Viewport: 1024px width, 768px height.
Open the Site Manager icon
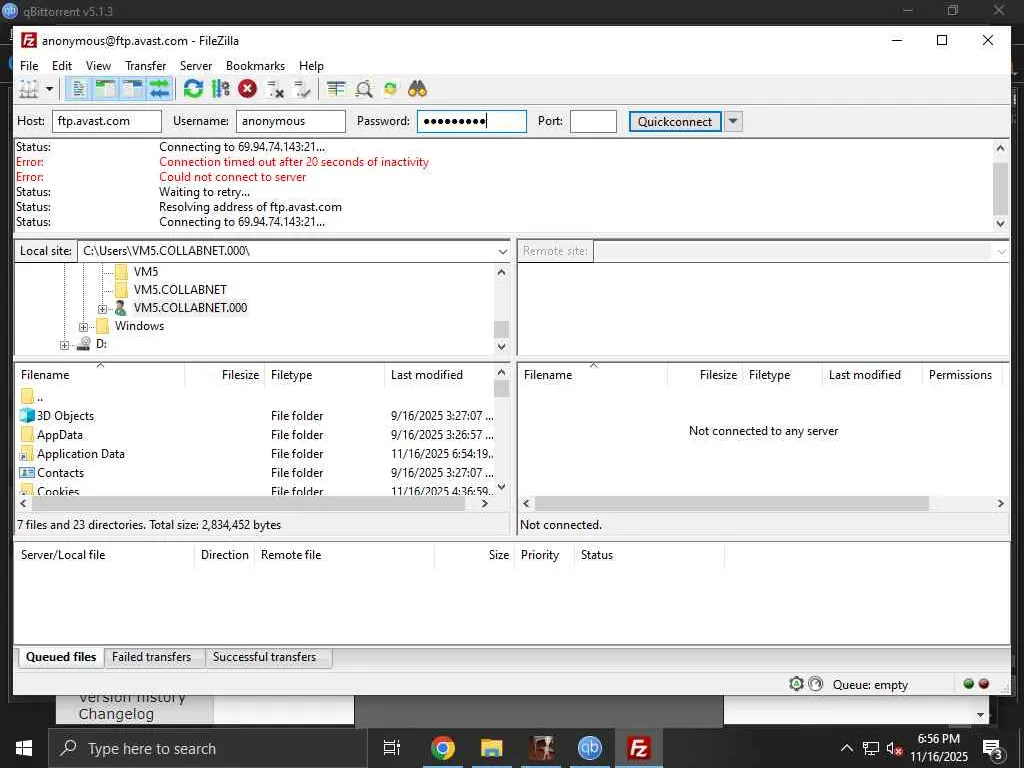point(29,89)
